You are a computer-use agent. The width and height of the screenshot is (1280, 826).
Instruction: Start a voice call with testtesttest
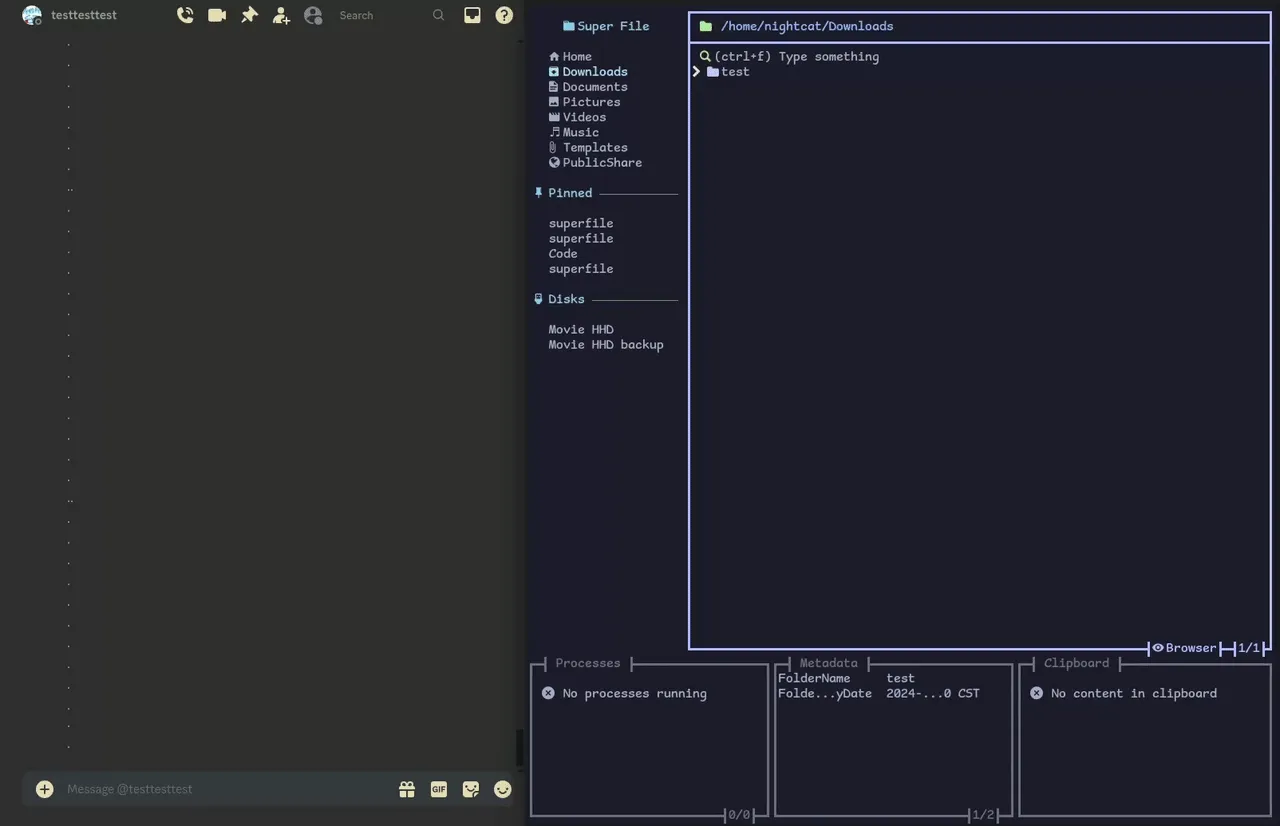pyautogui.click(x=185, y=15)
